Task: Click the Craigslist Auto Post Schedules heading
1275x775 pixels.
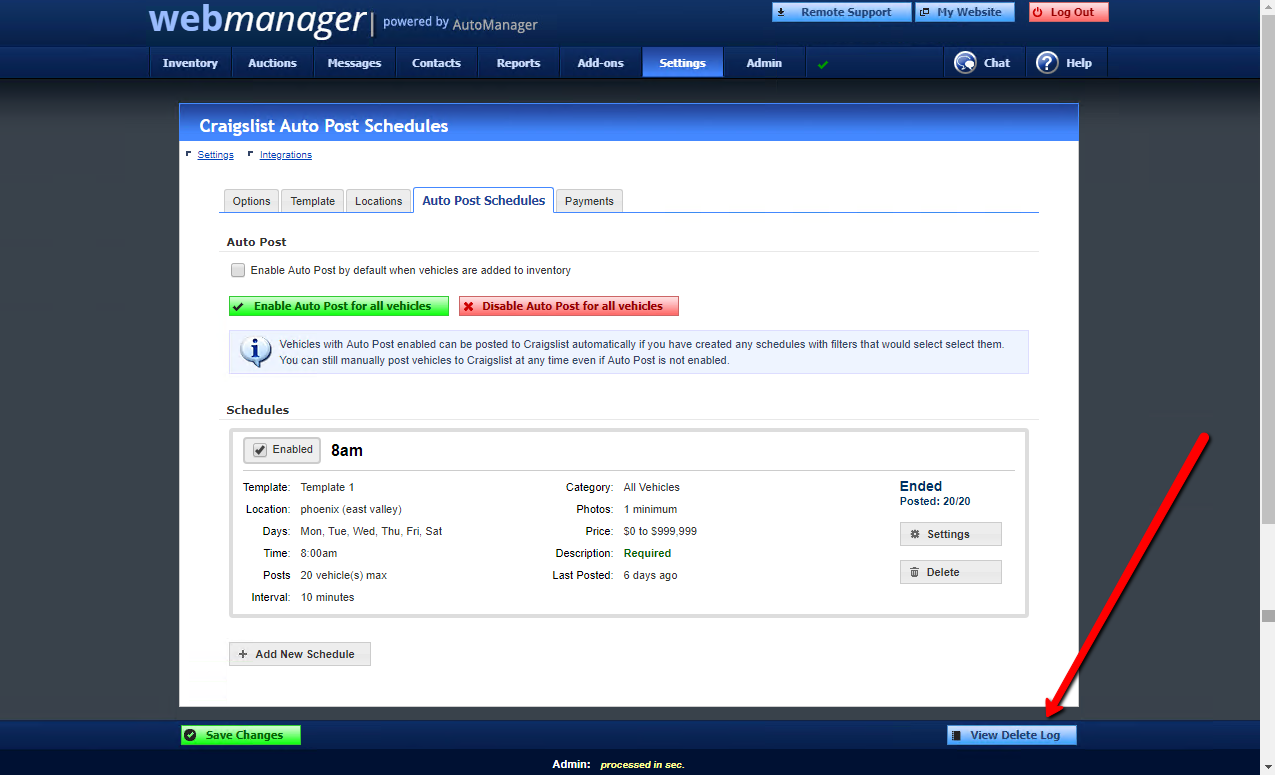Action: click(x=324, y=126)
